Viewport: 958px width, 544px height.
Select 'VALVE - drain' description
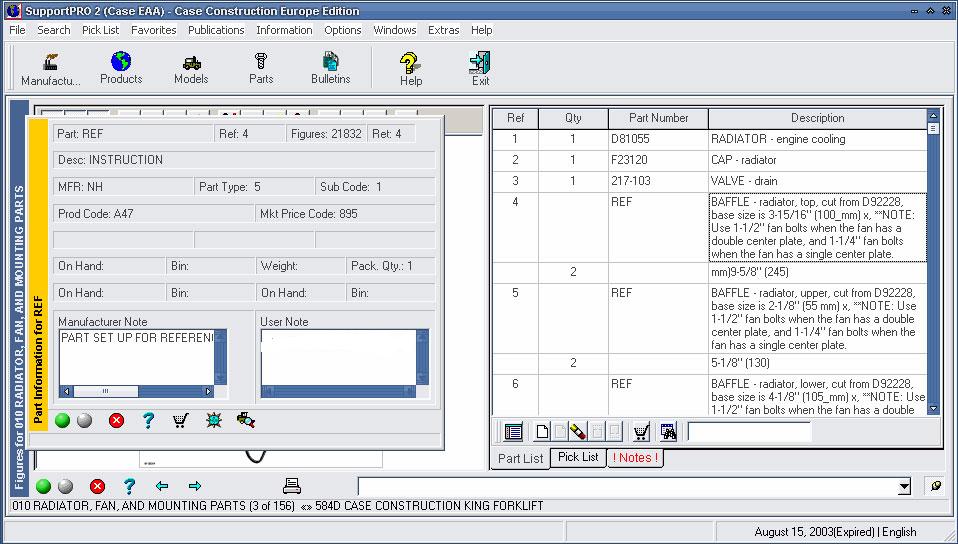[817, 181]
